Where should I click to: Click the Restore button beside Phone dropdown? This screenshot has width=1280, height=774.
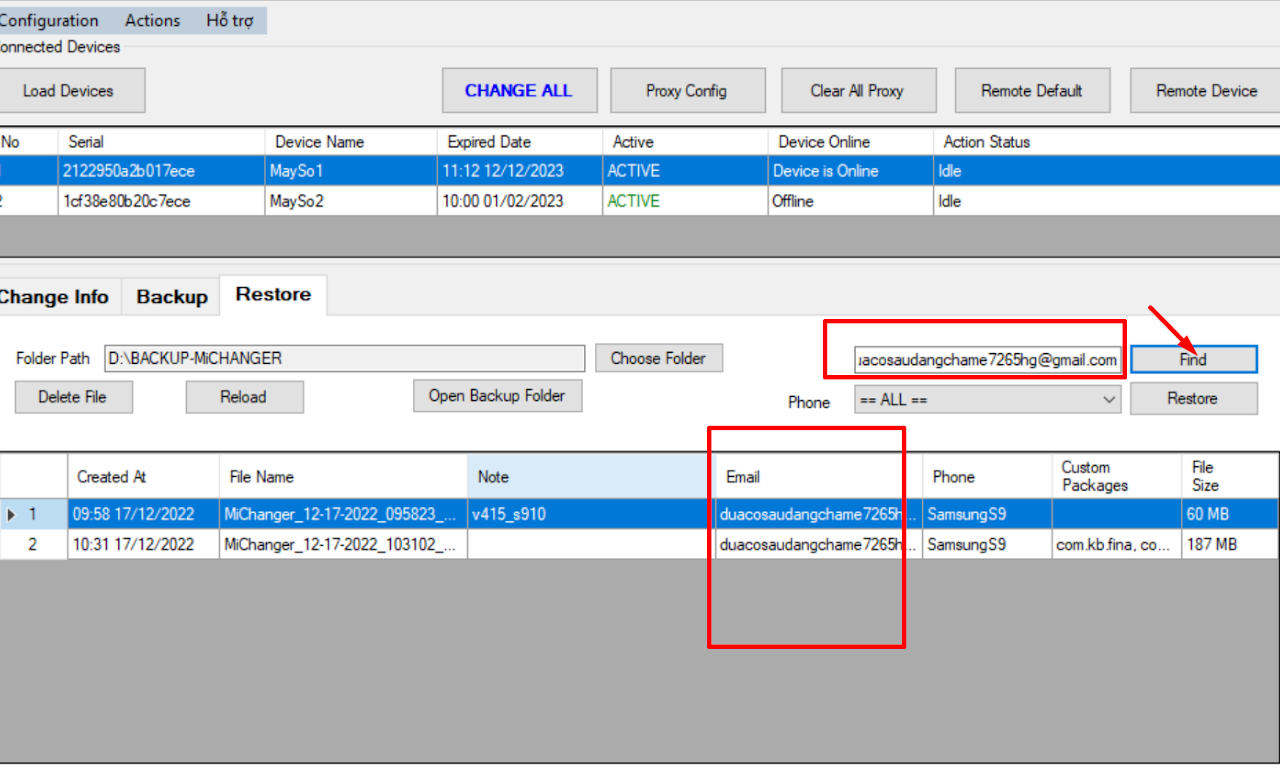coord(1193,399)
